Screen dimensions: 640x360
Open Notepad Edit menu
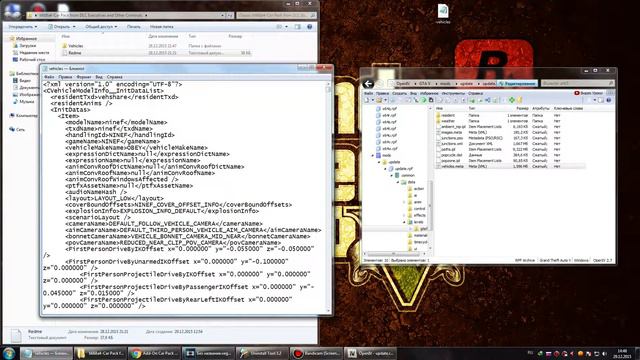(x=65, y=77)
